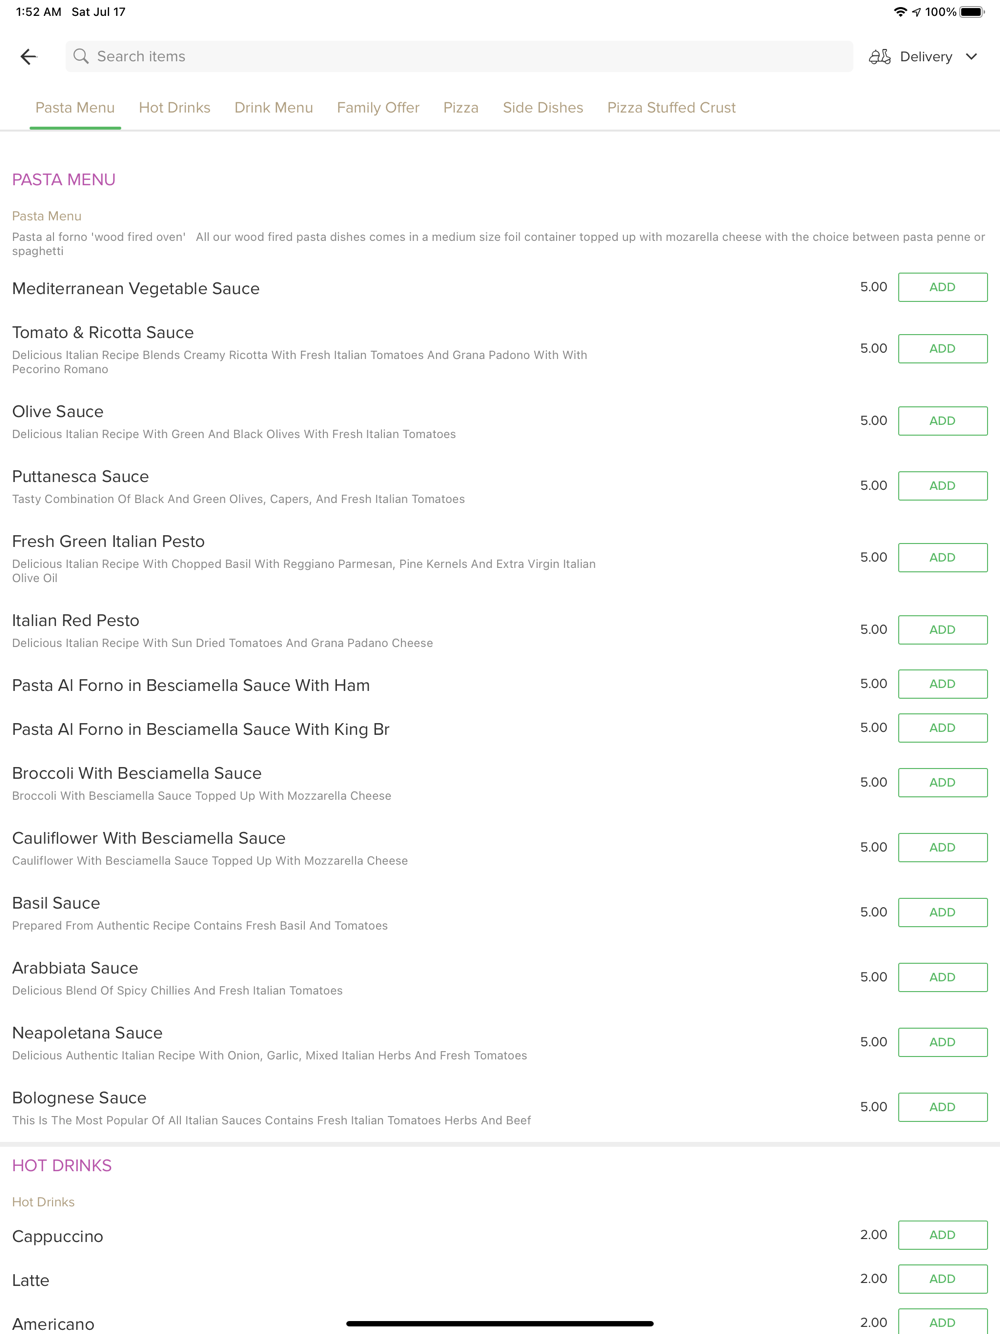This screenshot has width=1000, height=1334.
Task: Add a Cappuccino to the order
Action: point(942,1235)
